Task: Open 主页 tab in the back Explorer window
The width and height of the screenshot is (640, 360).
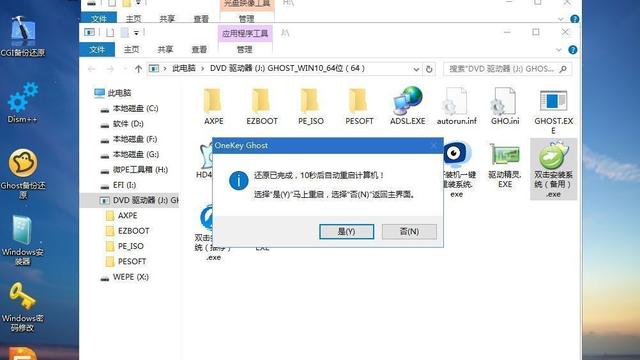Action: pyautogui.click(x=133, y=18)
